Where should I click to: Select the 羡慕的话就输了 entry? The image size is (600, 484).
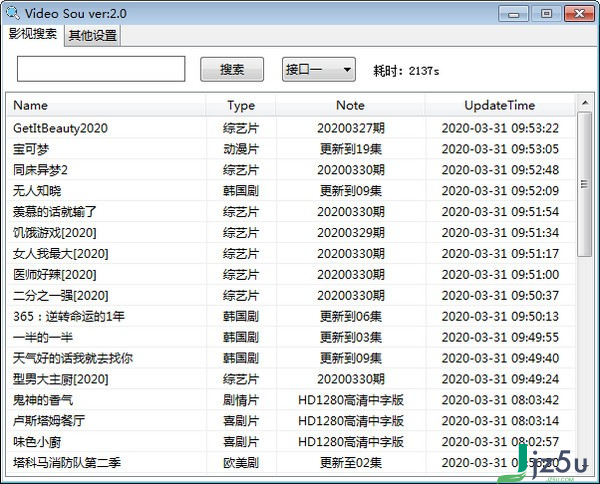click(291, 212)
